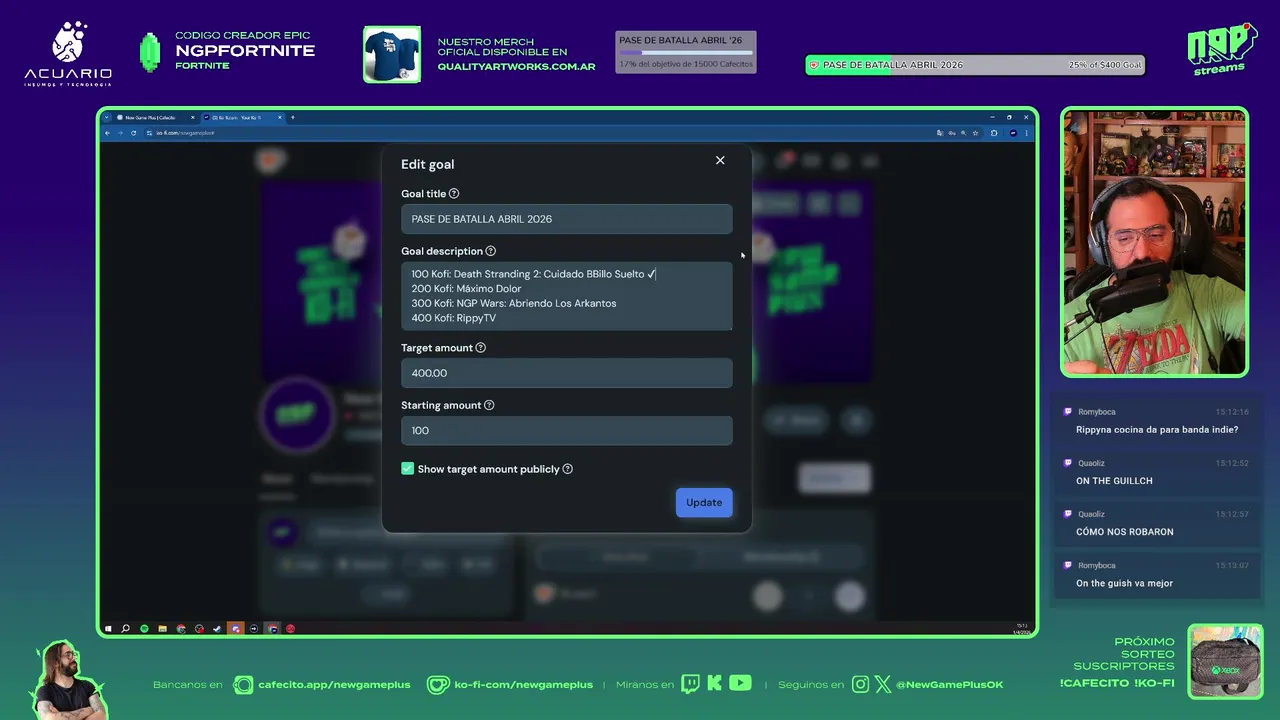
Task: Click Acuario Insumos y Tecnología logo
Action: 69,54
